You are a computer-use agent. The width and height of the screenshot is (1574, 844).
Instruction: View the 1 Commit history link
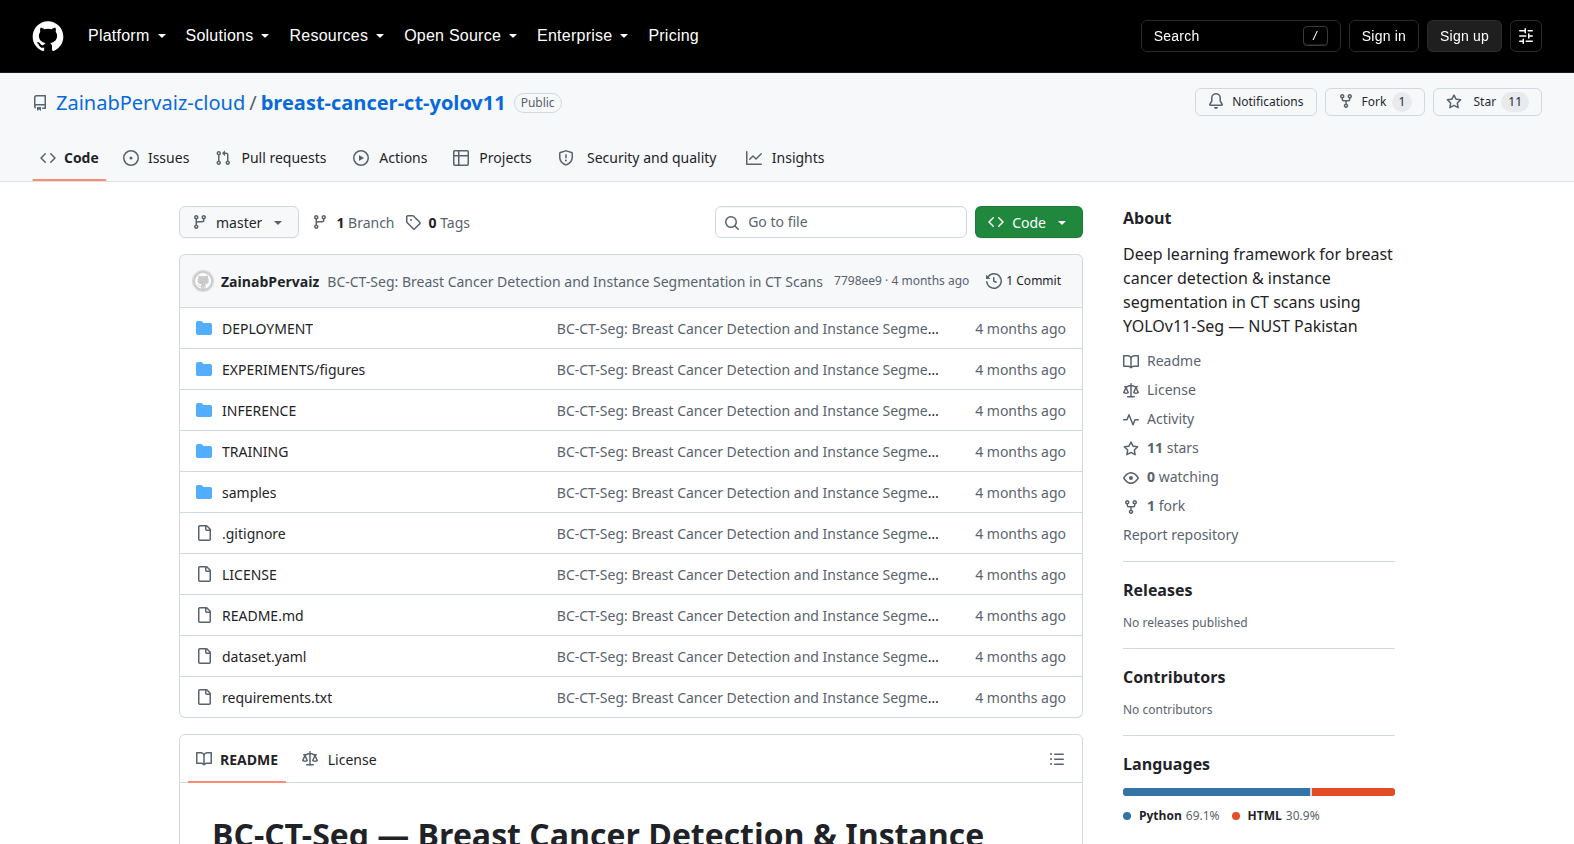tap(1023, 281)
